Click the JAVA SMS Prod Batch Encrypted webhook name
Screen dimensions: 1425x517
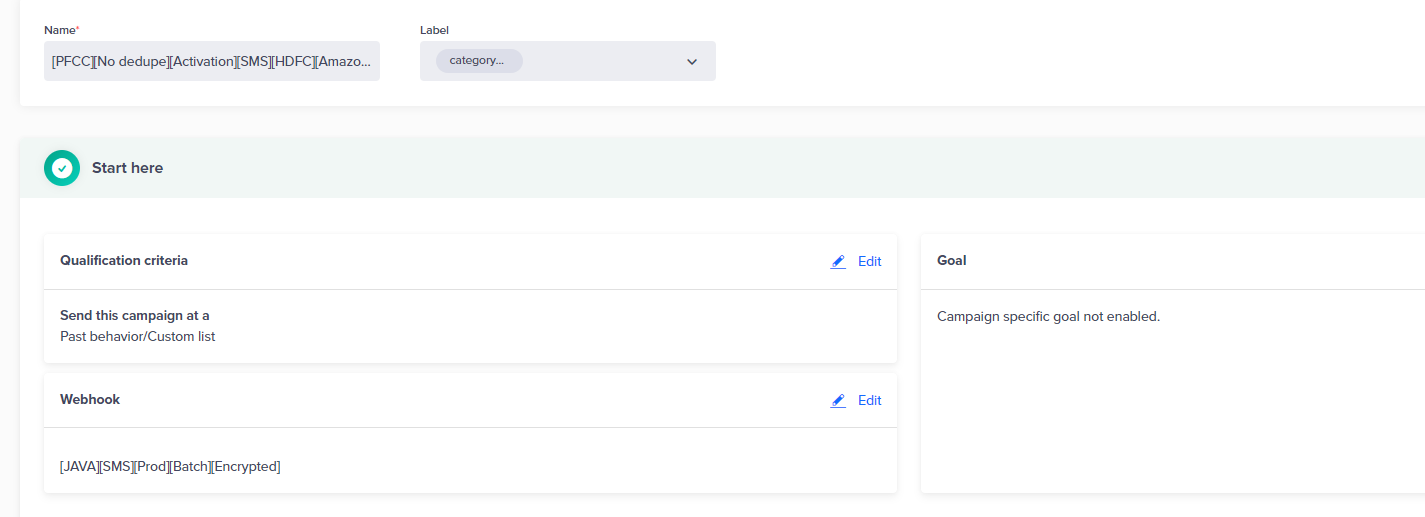pos(170,467)
